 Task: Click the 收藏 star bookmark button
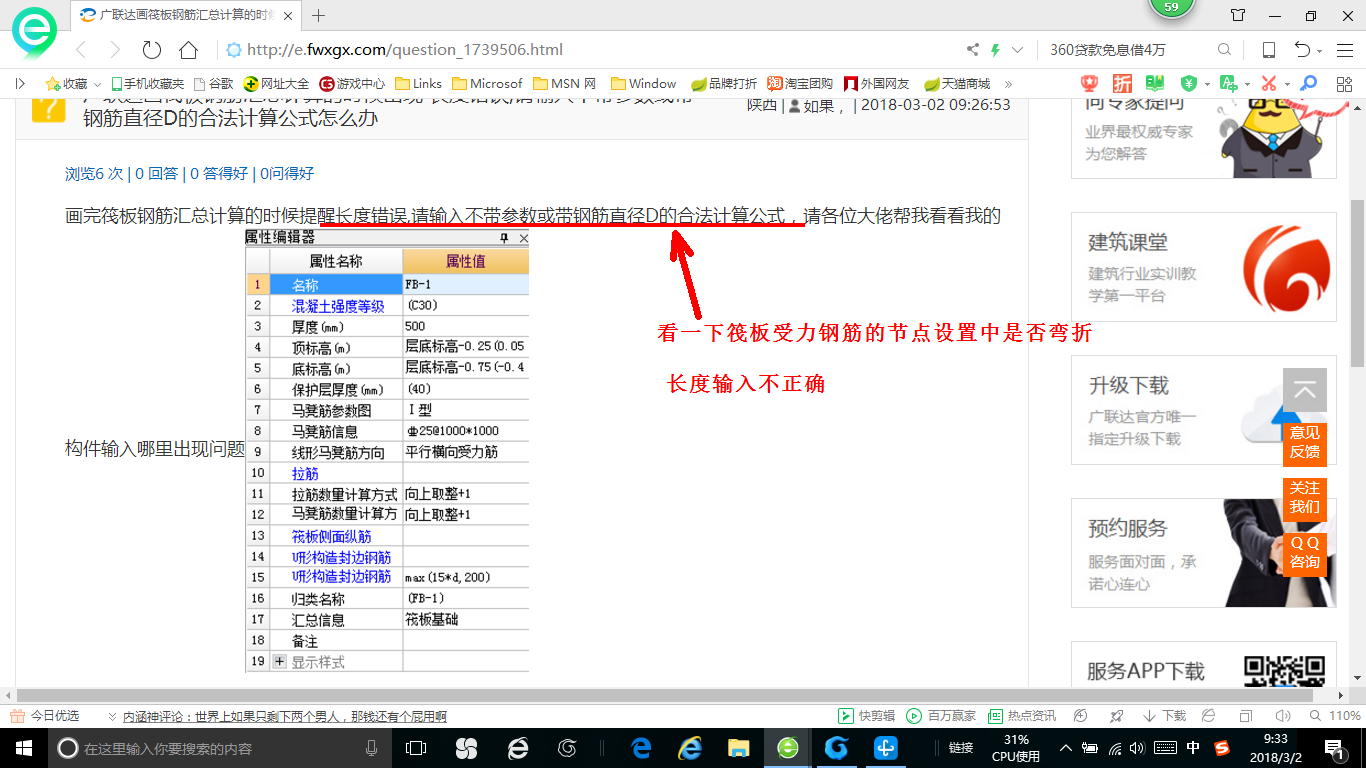click(x=66, y=84)
